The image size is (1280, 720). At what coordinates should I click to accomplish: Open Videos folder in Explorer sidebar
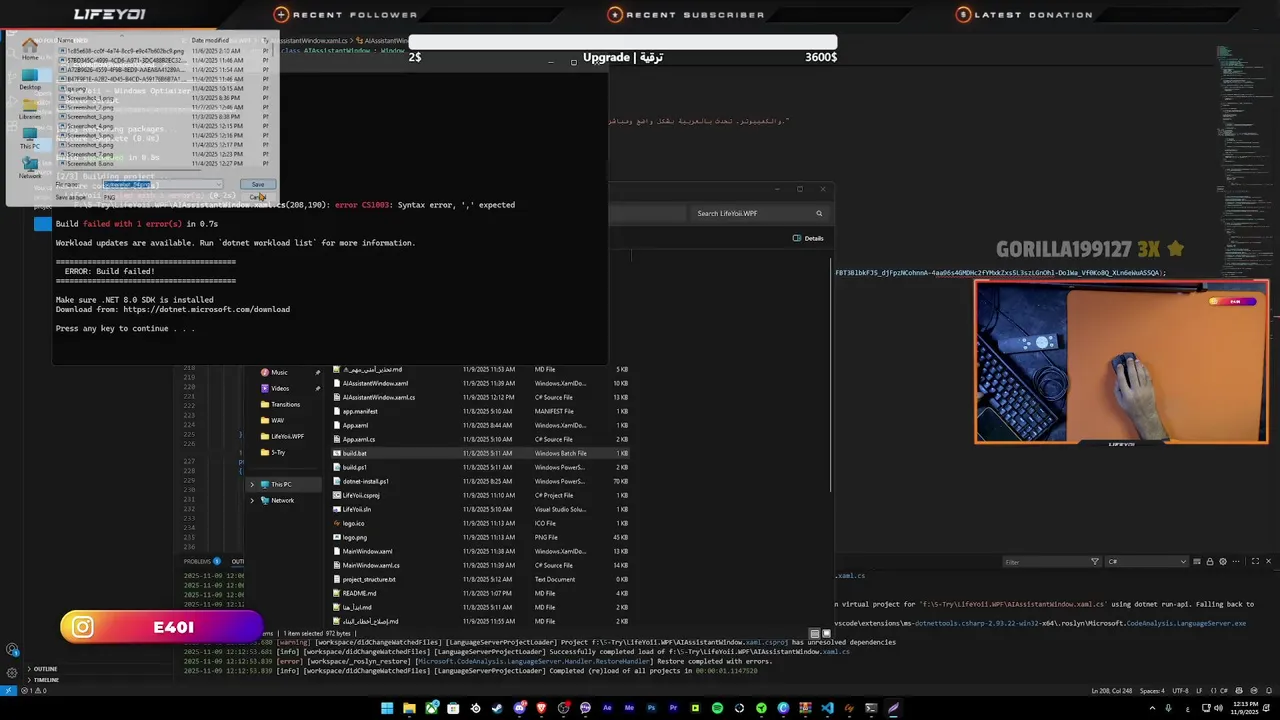280,388
